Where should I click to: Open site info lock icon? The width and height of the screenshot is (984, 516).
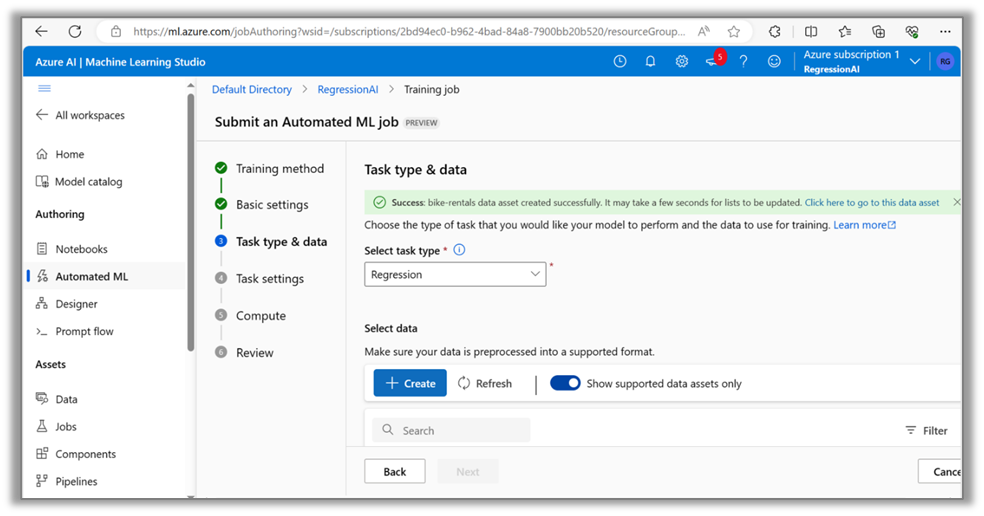(115, 31)
